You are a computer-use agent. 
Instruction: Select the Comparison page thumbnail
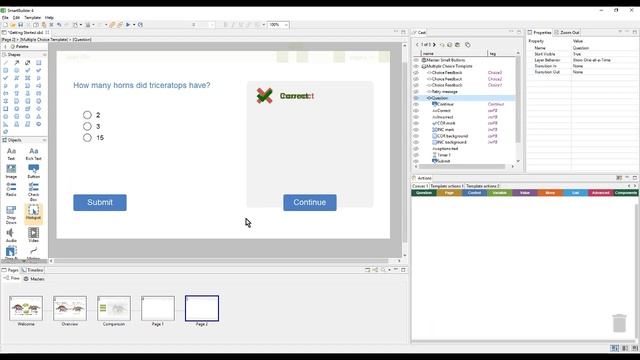[x=114, y=309]
